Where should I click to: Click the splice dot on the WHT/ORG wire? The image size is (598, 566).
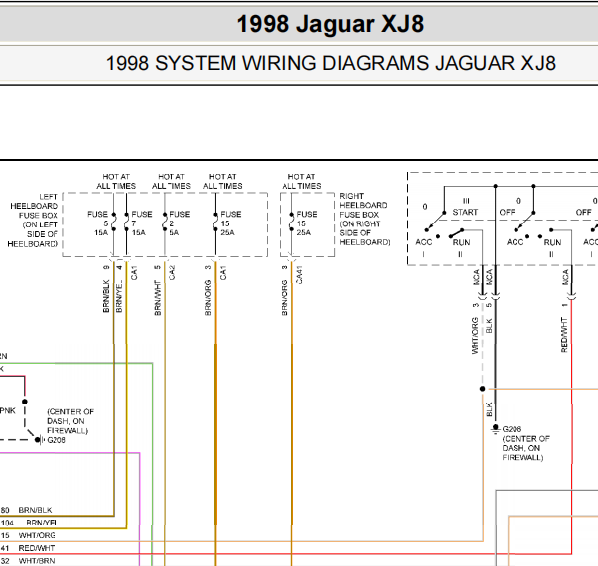point(482,389)
